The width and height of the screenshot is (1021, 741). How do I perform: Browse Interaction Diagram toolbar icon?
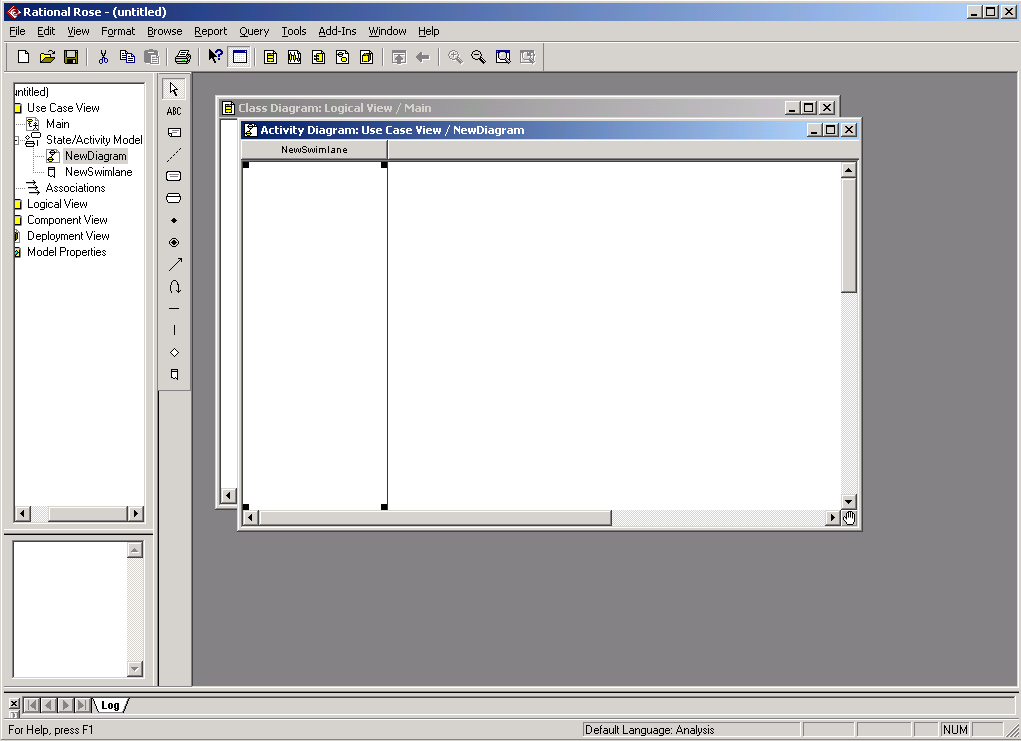[x=294, y=57]
